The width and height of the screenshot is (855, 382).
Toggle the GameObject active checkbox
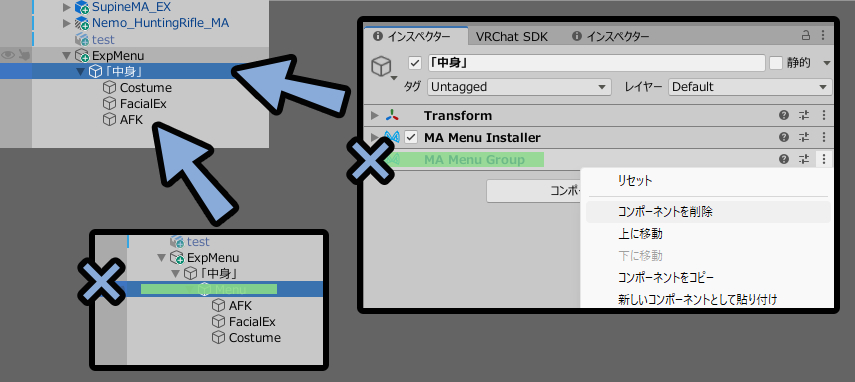(x=415, y=63)
